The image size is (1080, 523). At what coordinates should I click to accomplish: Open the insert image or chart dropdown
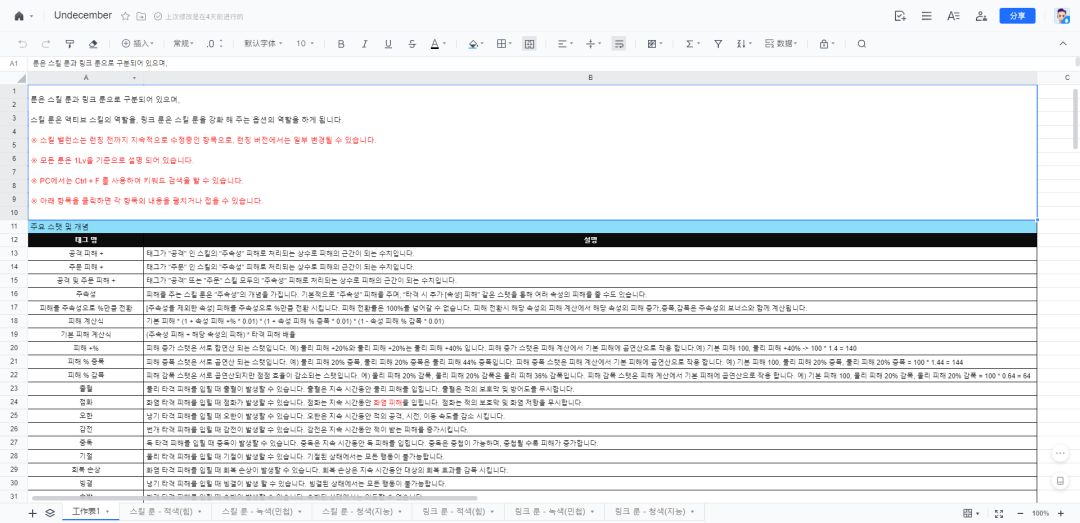click(x=654, y=43)
